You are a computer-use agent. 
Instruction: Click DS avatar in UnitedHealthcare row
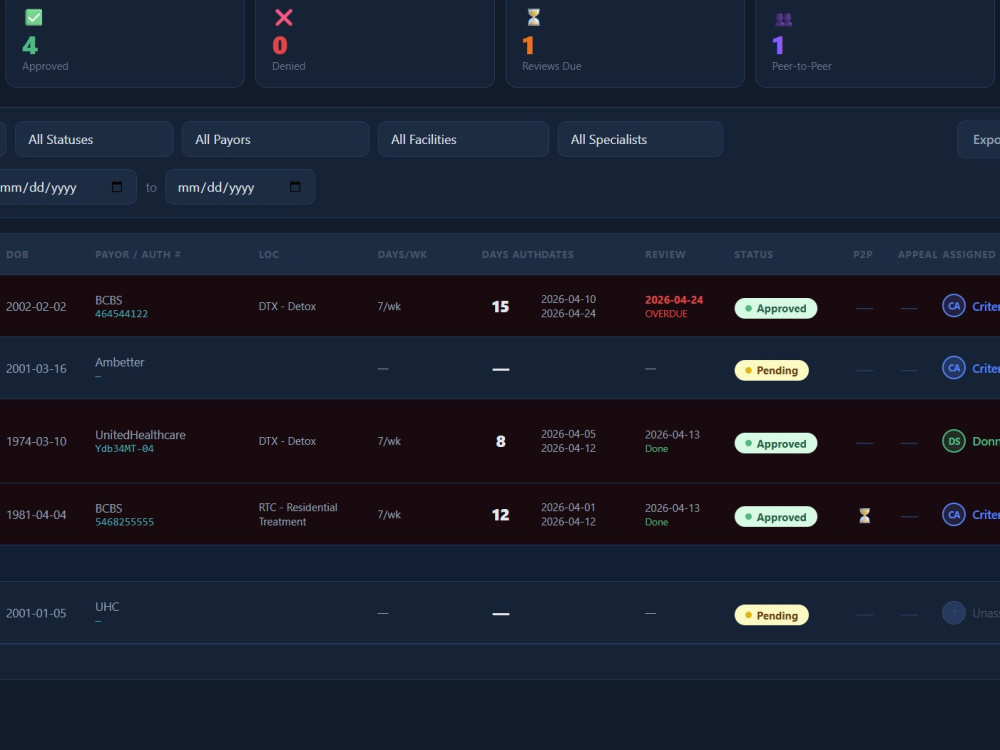[953, 441]
